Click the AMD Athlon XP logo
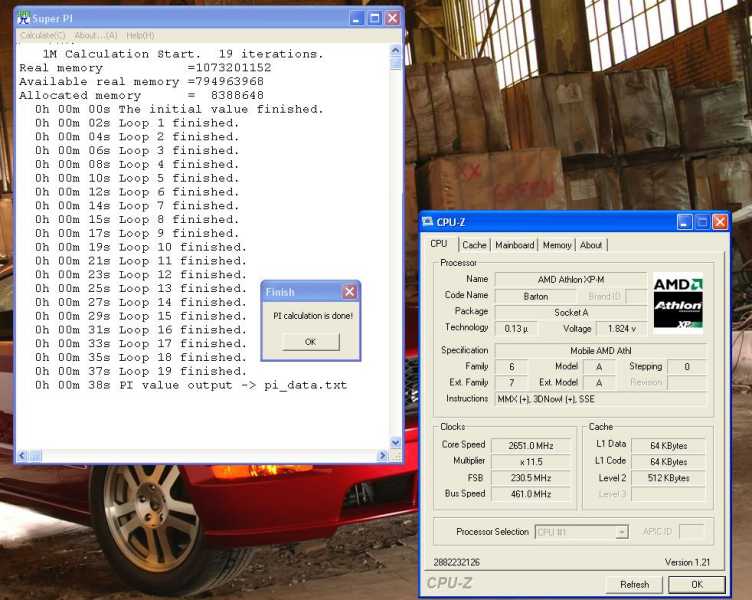 [x=678, y=301]
